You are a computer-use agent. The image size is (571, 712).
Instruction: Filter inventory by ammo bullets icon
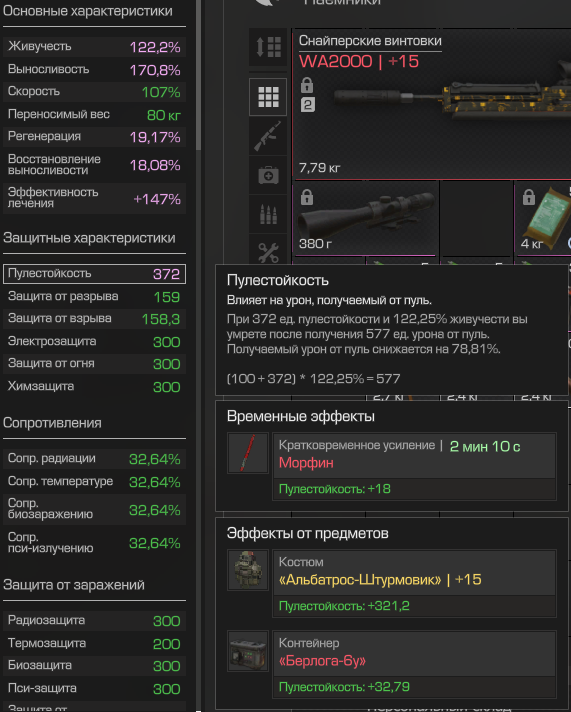[268, 214]
